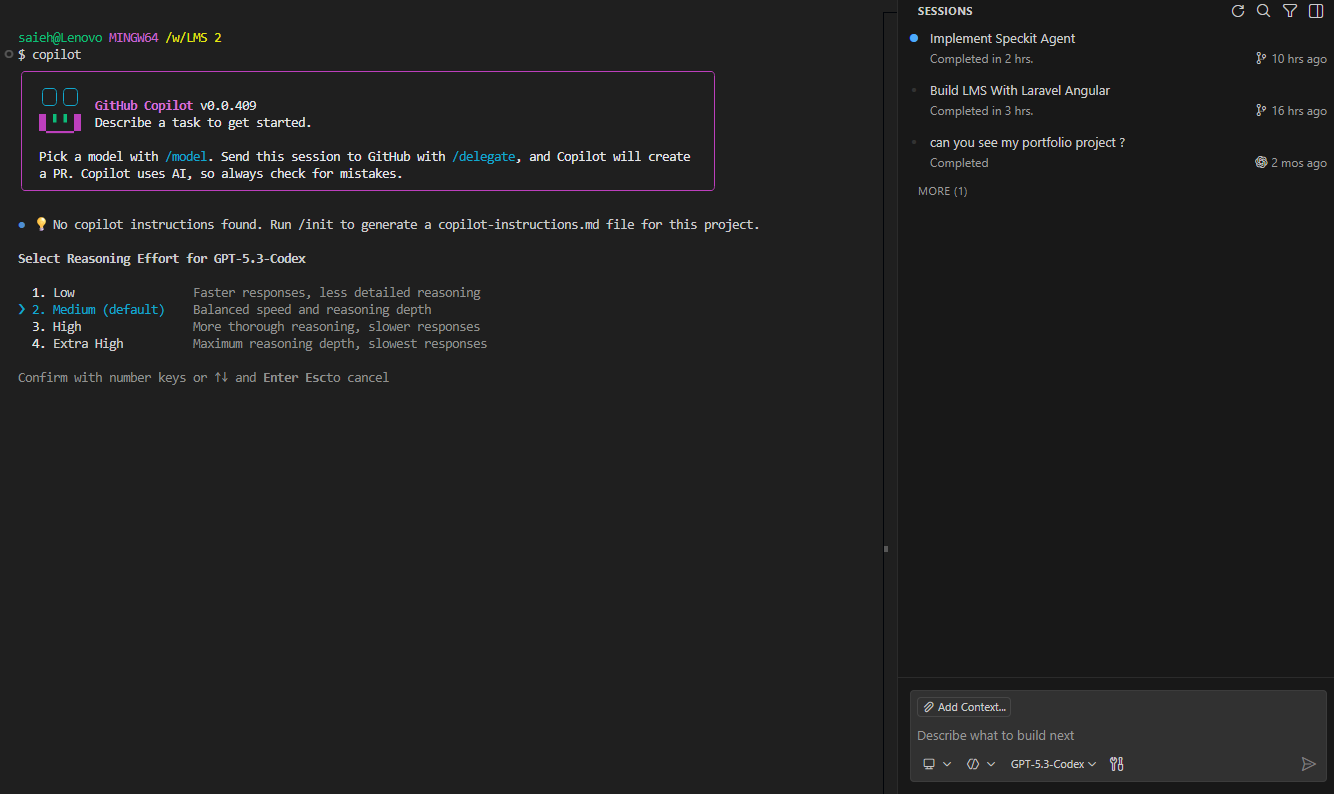
Task: Select Low reasoning effort
Action: [64, 292]
